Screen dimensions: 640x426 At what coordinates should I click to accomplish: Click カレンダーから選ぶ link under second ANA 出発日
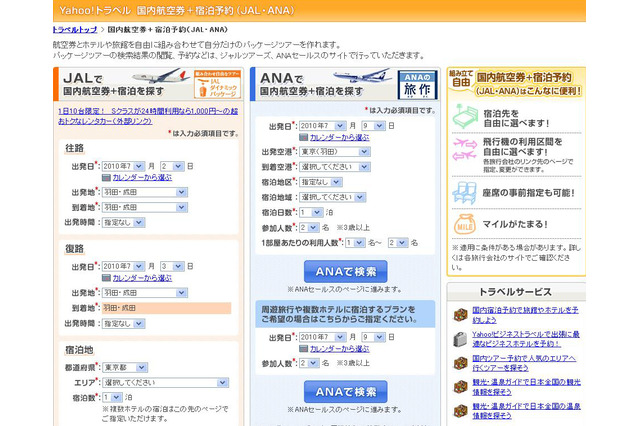339,349
